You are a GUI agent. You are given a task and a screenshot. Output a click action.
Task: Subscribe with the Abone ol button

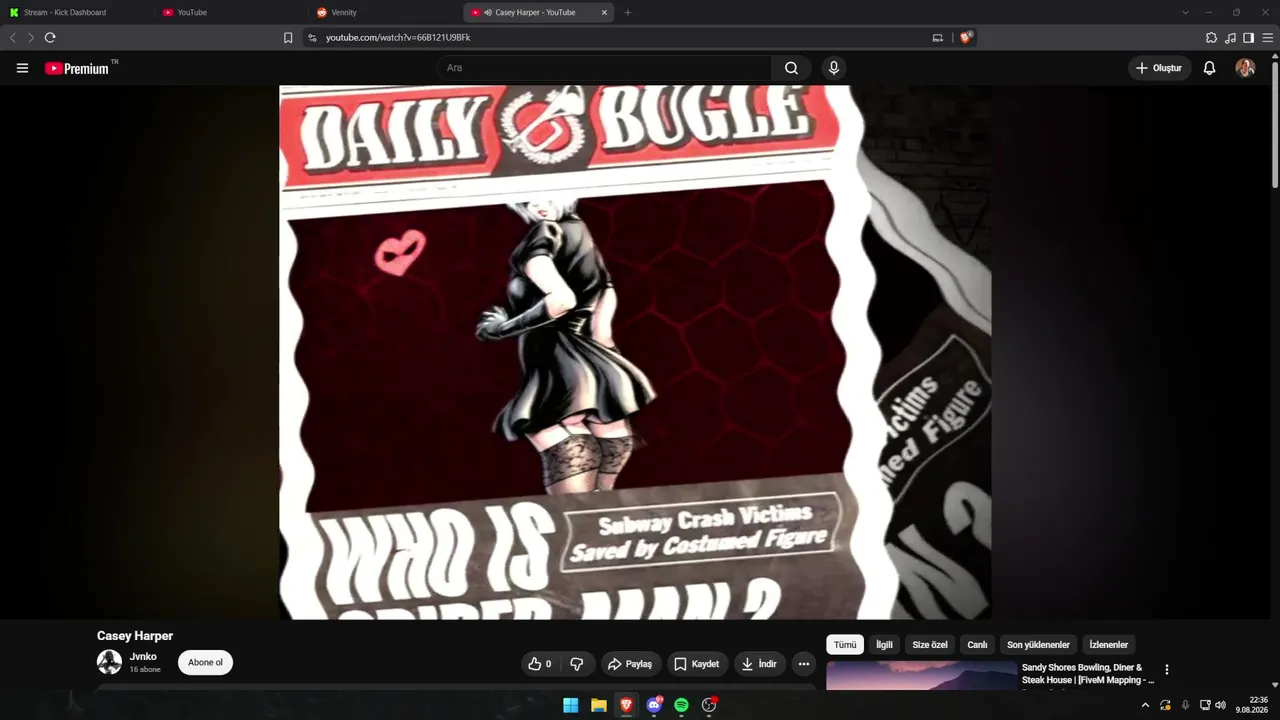tap(205, 663)
